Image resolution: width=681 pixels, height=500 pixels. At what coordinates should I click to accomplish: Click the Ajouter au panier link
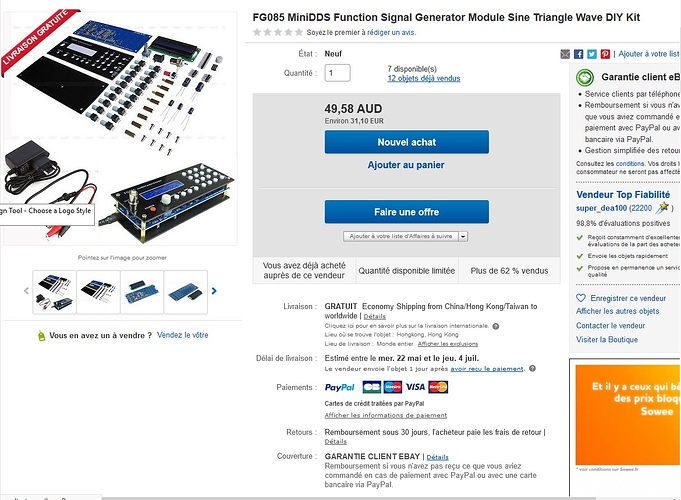click(x=406, y=165)
